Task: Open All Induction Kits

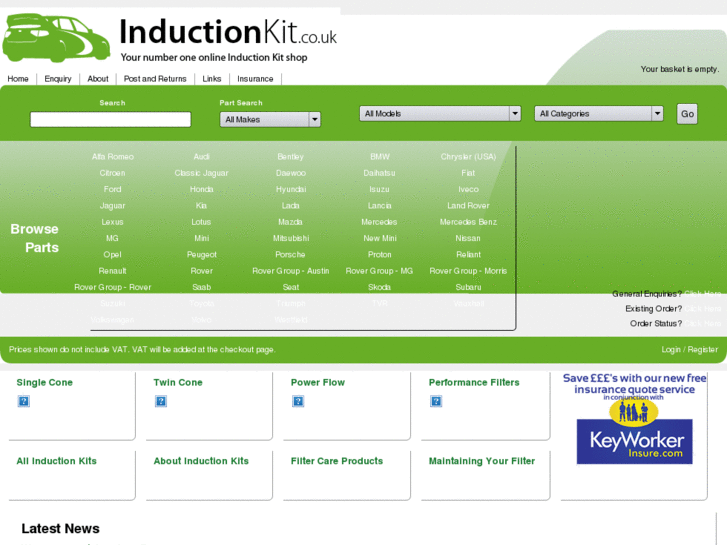Action: [x=57, y=461]
